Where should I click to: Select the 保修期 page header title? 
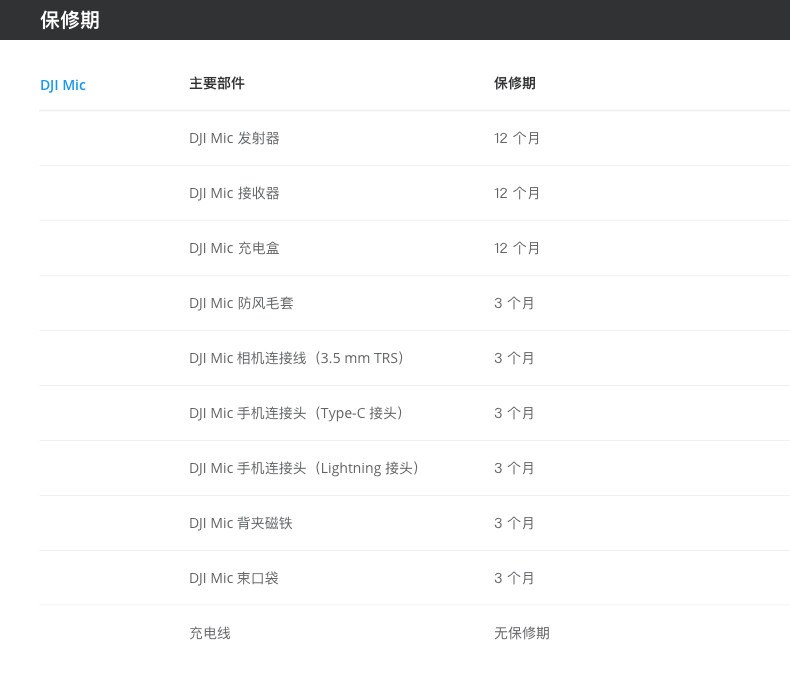pyautogui.click(x=70, y=20)
